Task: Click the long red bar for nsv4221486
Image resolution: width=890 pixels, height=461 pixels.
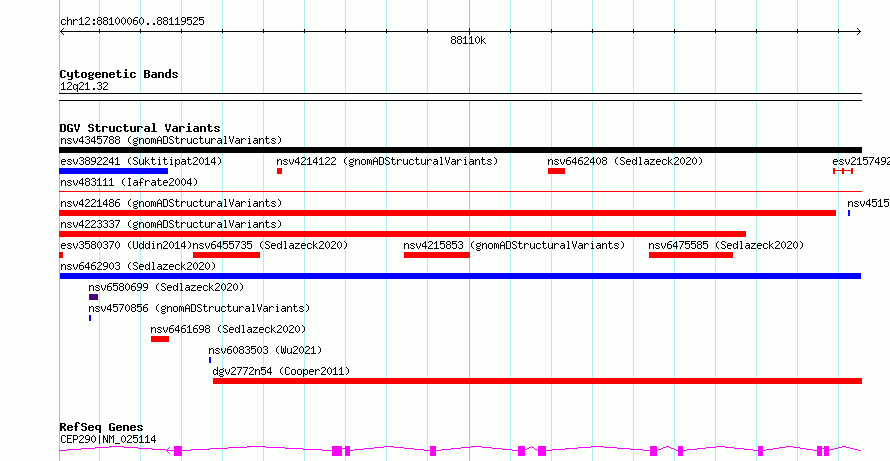Action: tap(447, 213)
